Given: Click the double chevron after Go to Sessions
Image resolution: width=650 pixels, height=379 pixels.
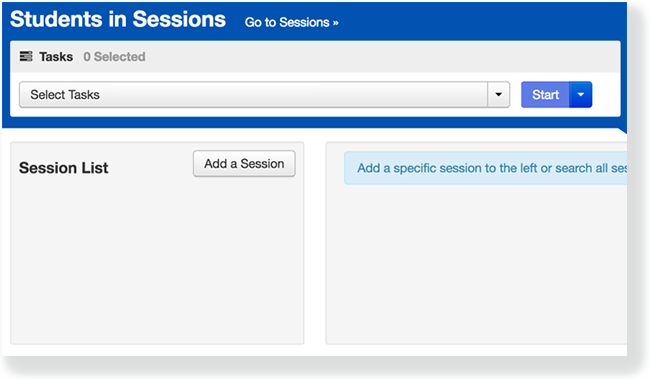Looking at the screenshot, I should tap(335, 22).
